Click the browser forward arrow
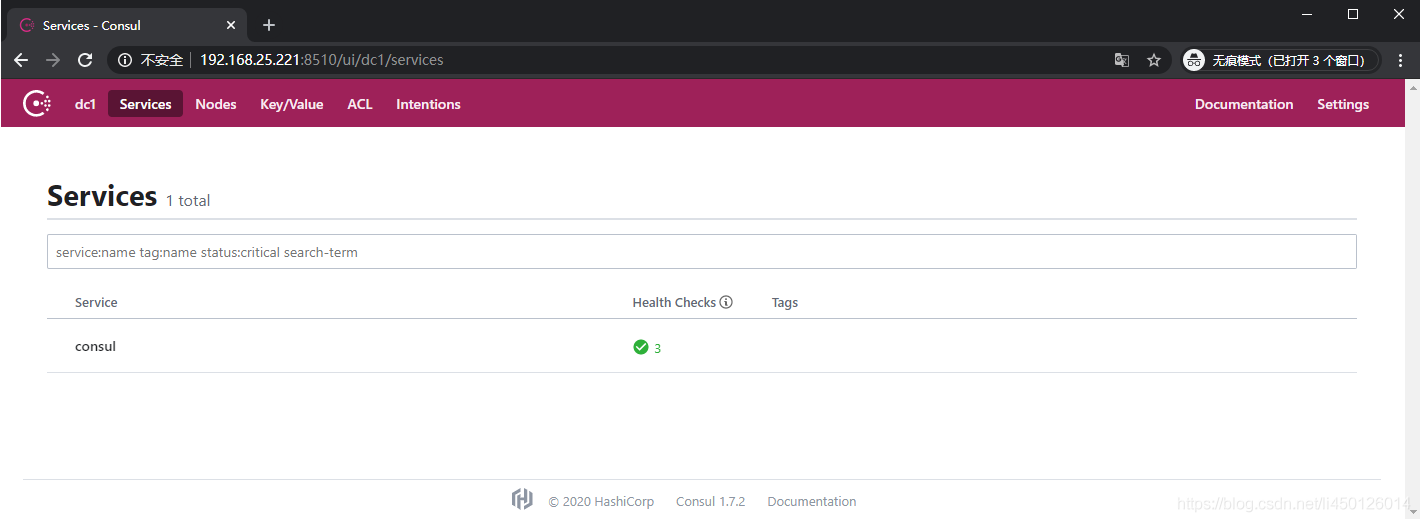This screenshot has width=1420, height=522. [53, 60]
